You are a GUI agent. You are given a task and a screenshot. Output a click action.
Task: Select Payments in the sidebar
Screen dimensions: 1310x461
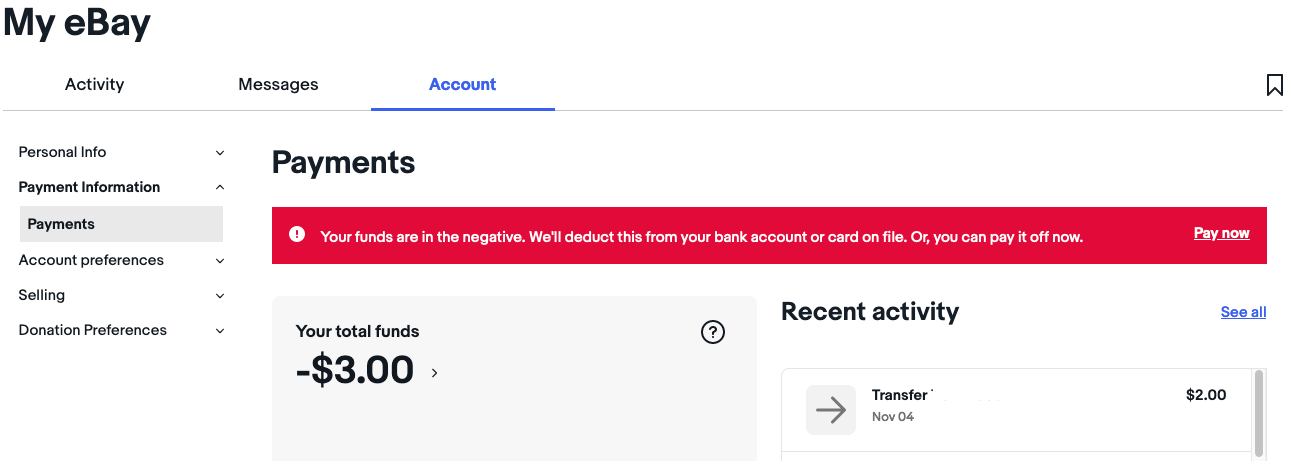(x=61, y=224)
